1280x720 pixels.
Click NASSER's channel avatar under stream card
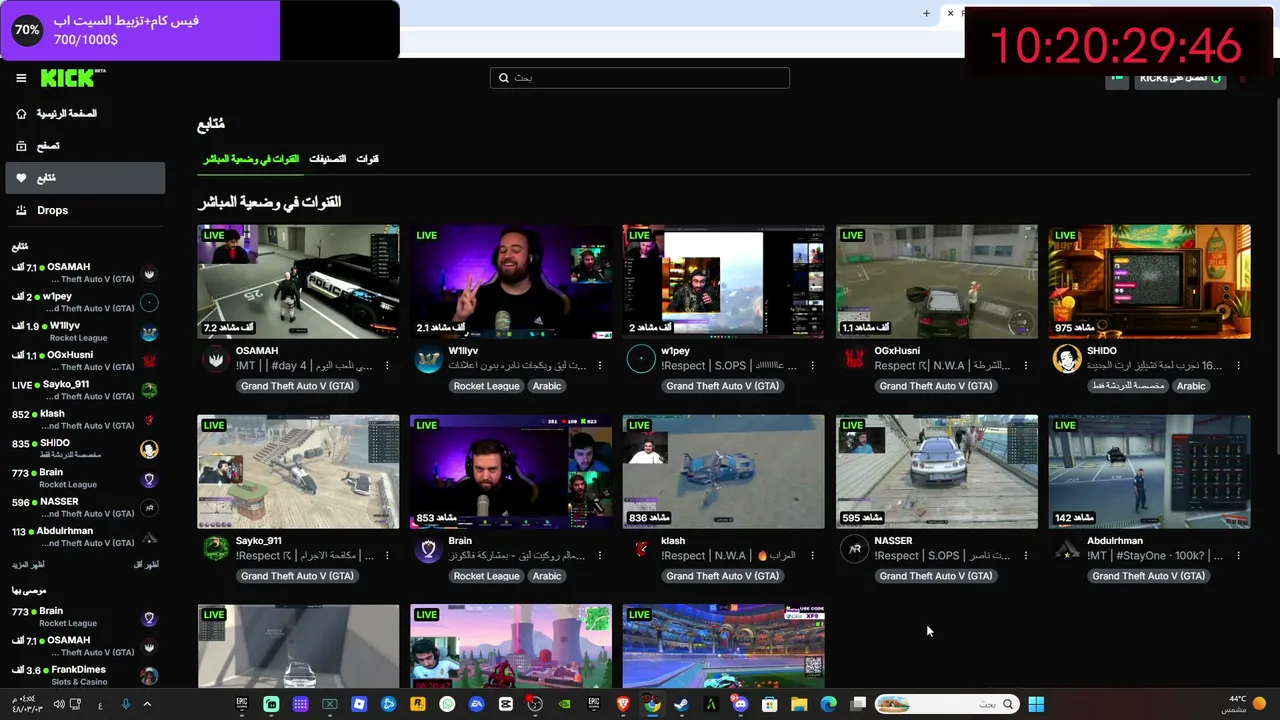pyautogui.click(x=854, y=549)
